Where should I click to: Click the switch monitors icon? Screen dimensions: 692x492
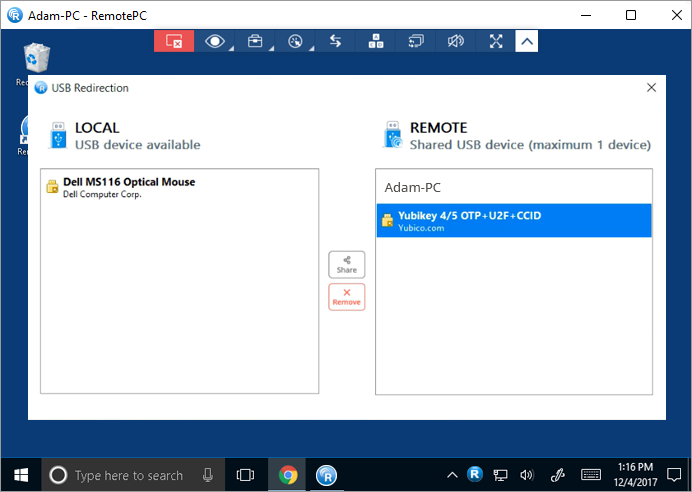[x=416, y=41]
